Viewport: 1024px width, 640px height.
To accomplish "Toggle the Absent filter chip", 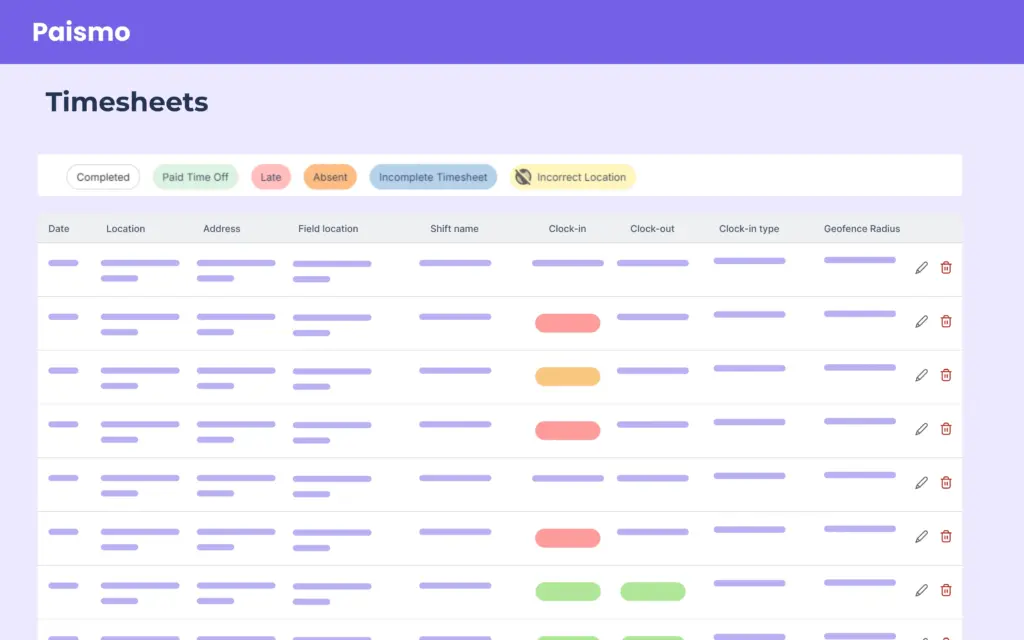I will (330, 177).
